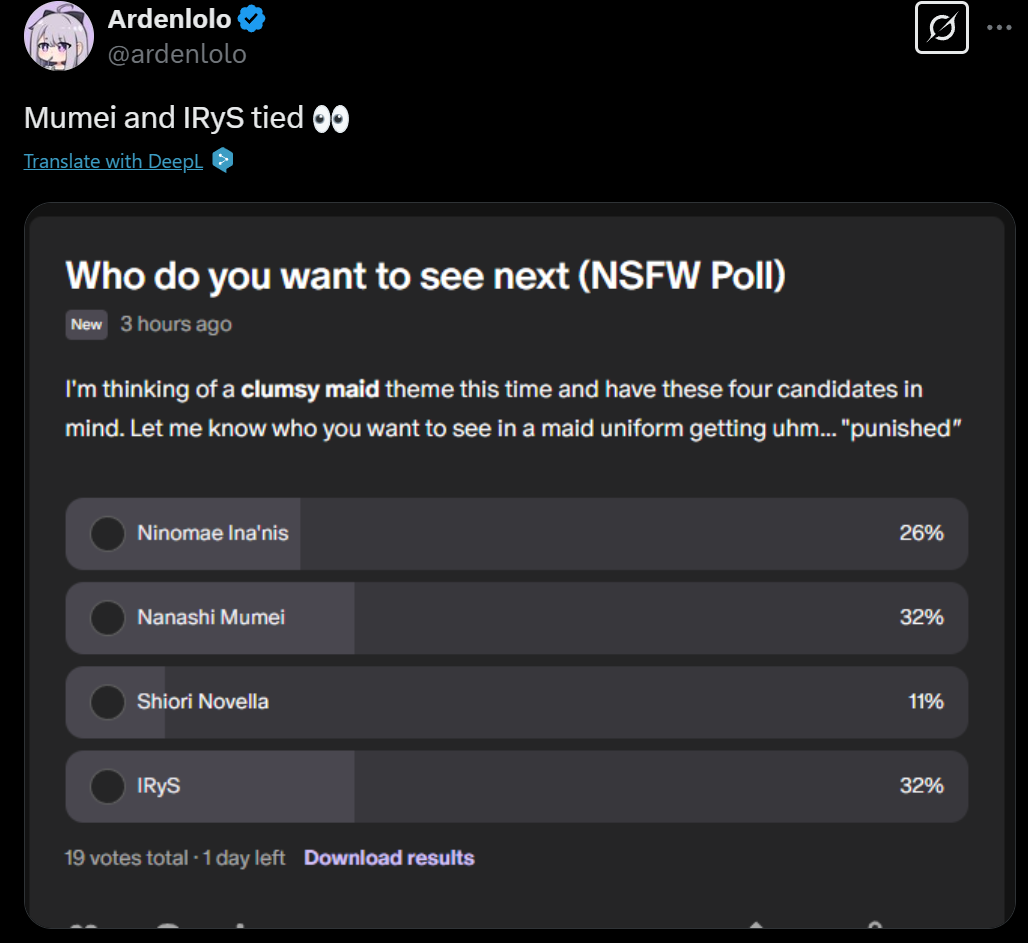Click the eyes emoji in the tweet
Image resolution: width=1028 pixels, height=943 pixels.
(x=330, y=119)
